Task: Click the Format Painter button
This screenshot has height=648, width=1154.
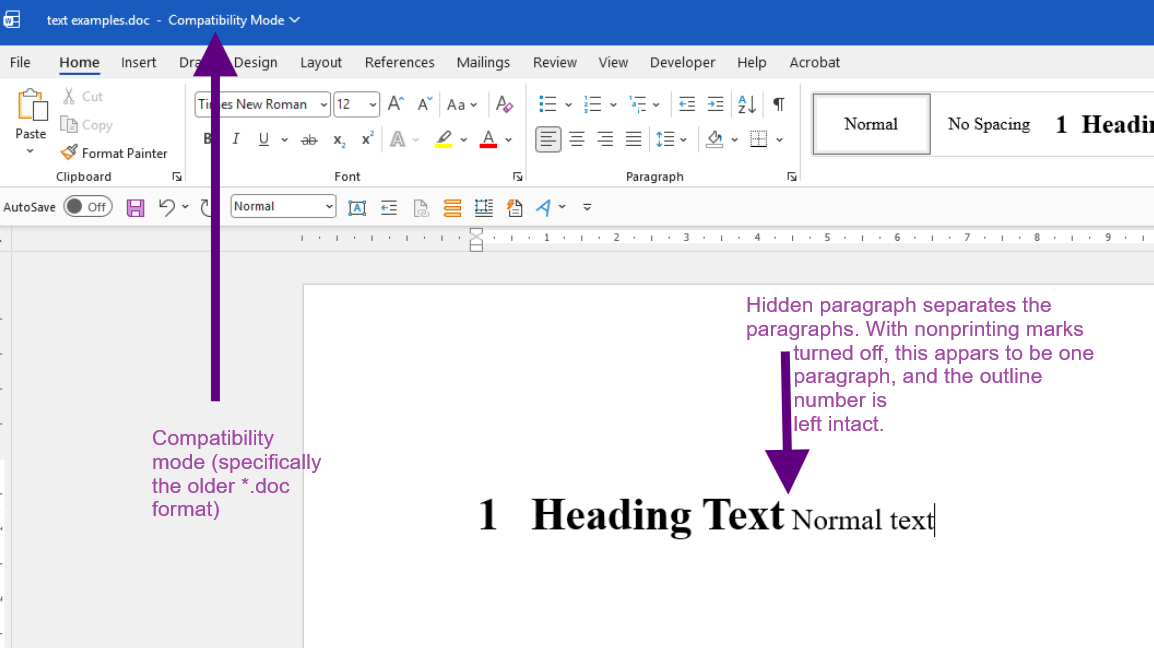Action: tap(113, 153)
